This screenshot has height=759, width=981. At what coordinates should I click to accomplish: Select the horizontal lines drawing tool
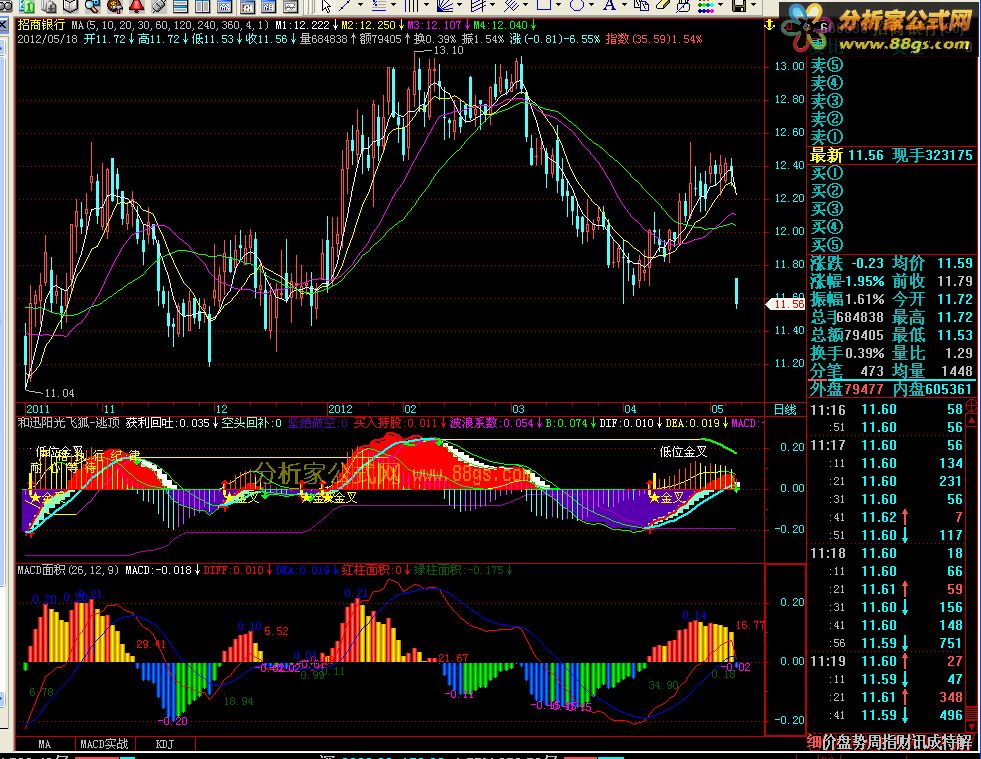(x=379, y=6)
